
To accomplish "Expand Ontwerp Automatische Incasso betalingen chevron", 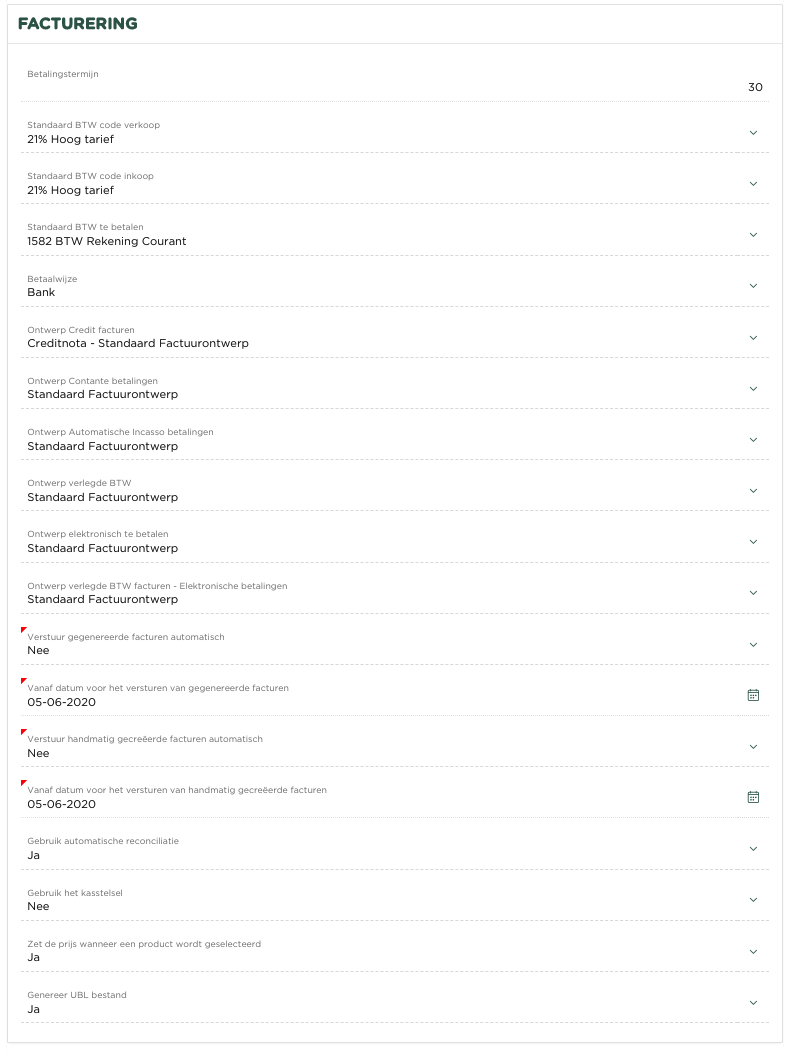I will pos(753,439).
